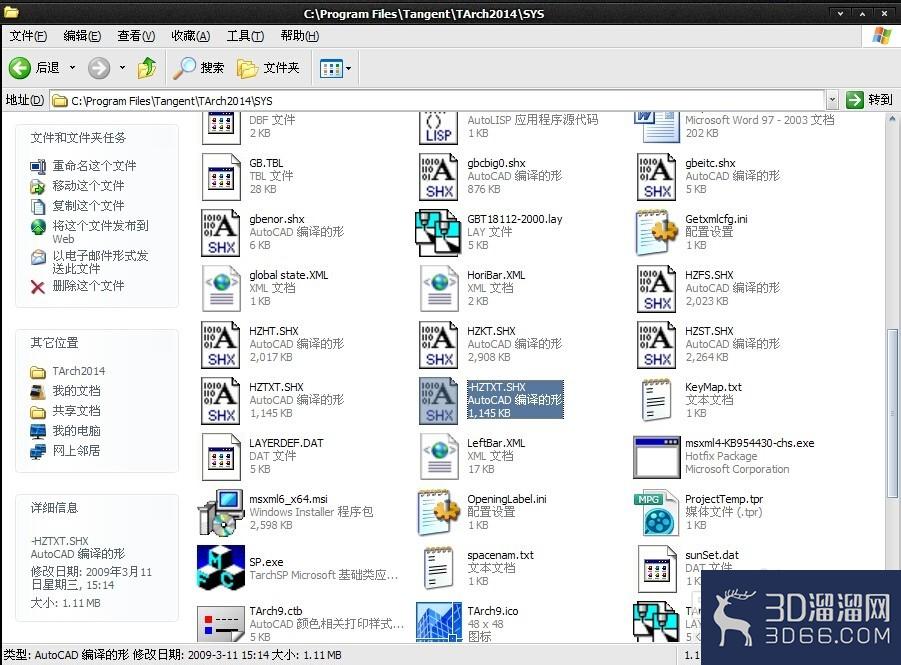Open 网上邻居 in other places
The image size is (901, 665).
[76, 451]
